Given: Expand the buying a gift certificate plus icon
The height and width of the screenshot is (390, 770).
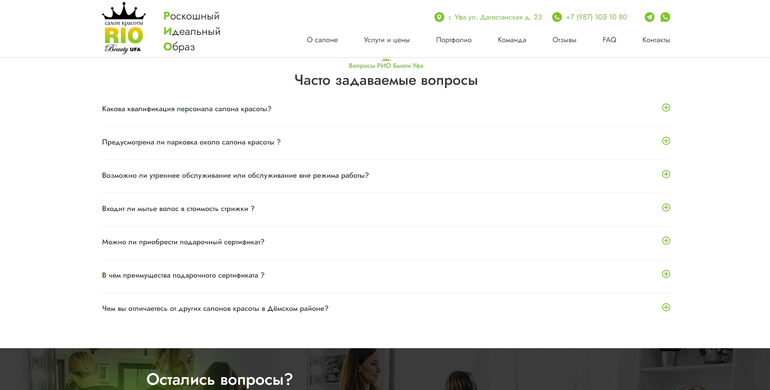Looking at the screenshot, I should point(666,241).
